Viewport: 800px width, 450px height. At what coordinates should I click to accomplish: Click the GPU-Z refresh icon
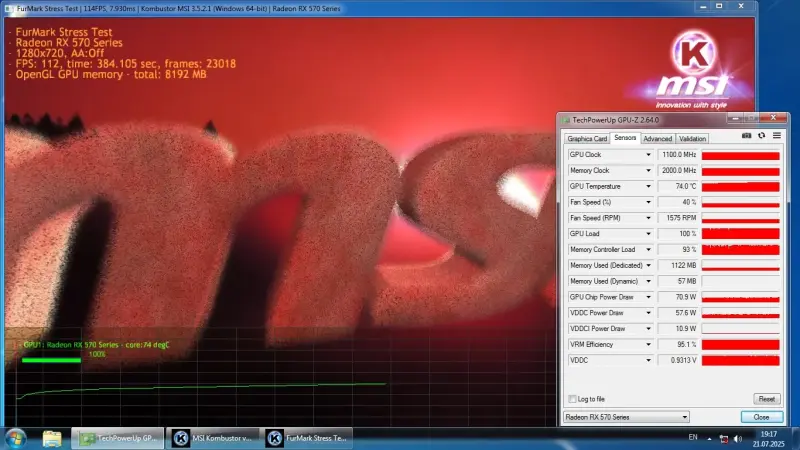pyautogui.click(x=761, y=136)
